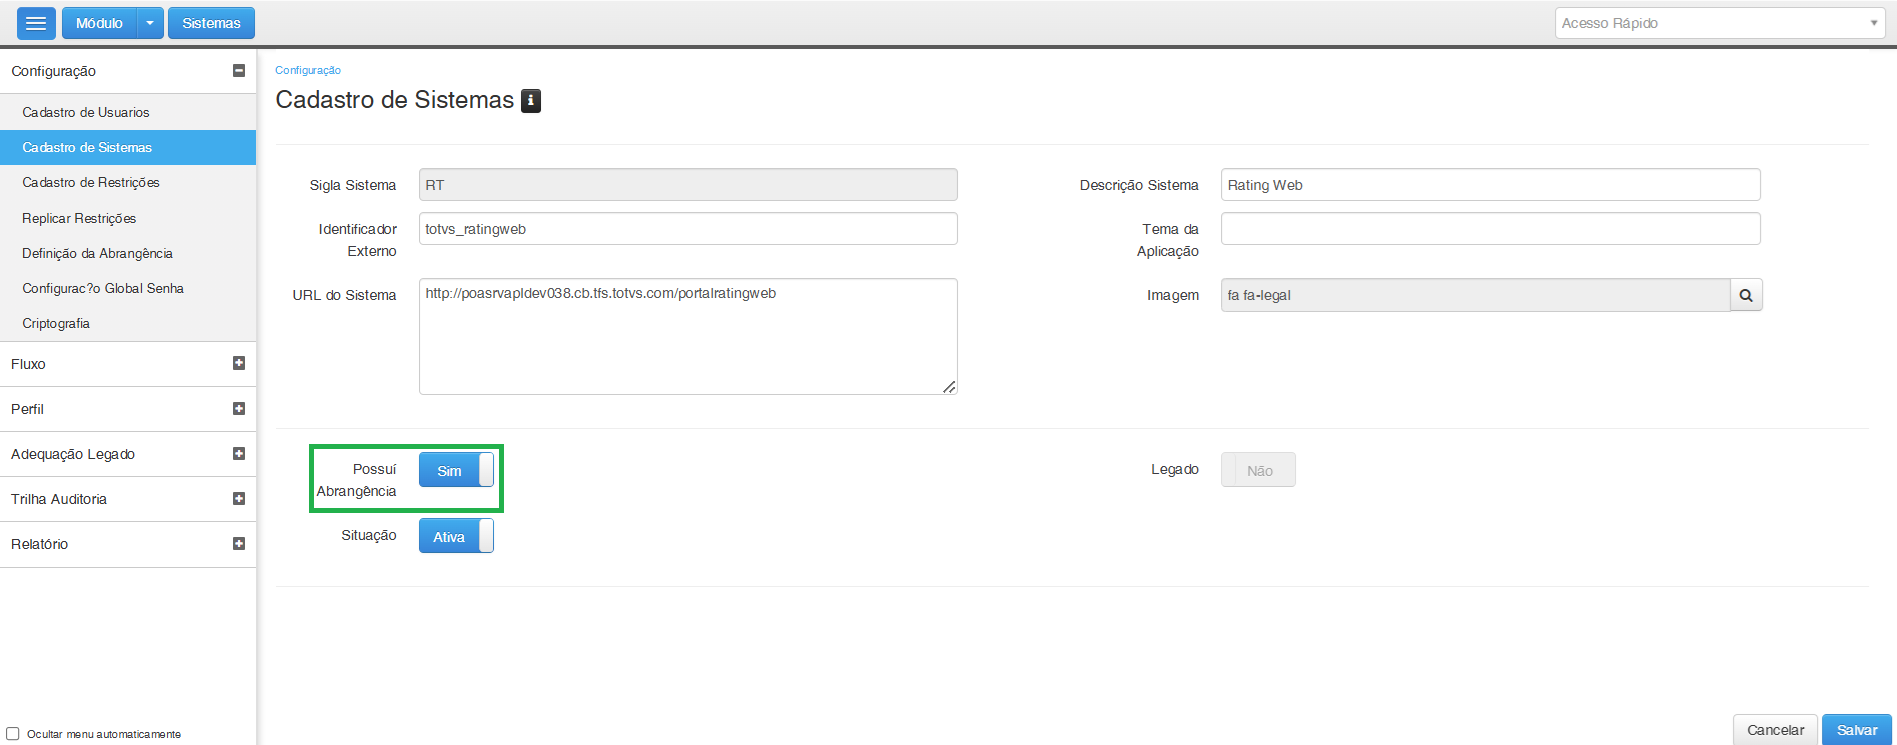Open Cadastro de Usuarios menu item

tap(128, 112)
